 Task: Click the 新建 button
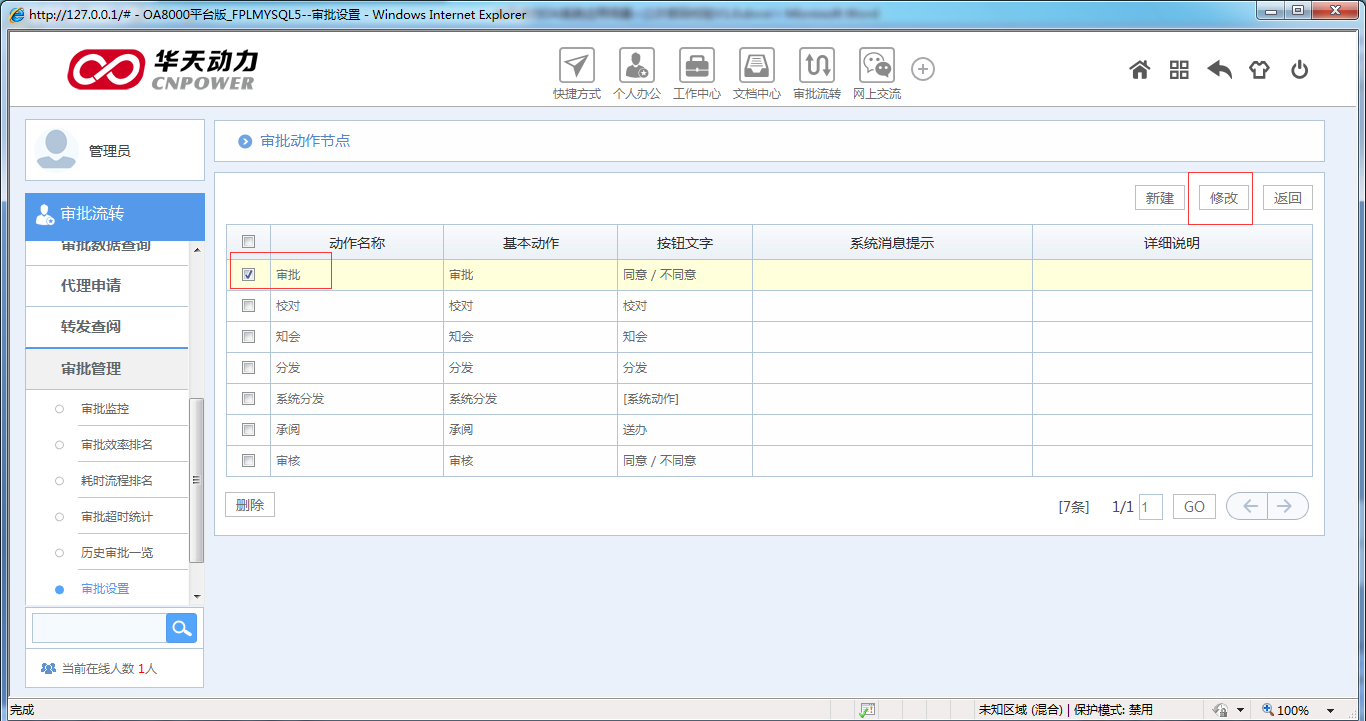tap(1159, 197)
